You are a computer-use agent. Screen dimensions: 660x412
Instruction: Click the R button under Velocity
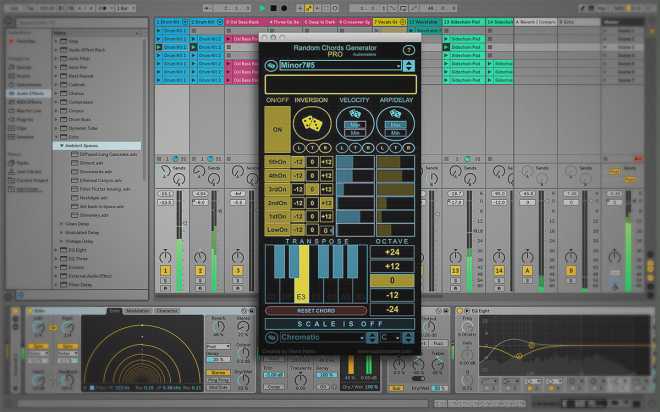coord(368,148)
